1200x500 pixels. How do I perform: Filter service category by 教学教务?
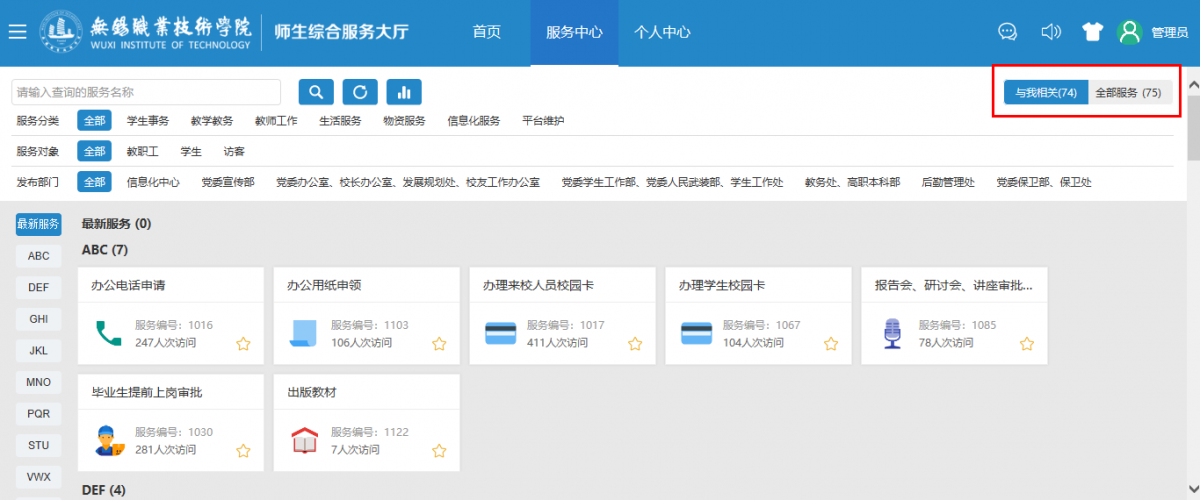click(212, 121)
